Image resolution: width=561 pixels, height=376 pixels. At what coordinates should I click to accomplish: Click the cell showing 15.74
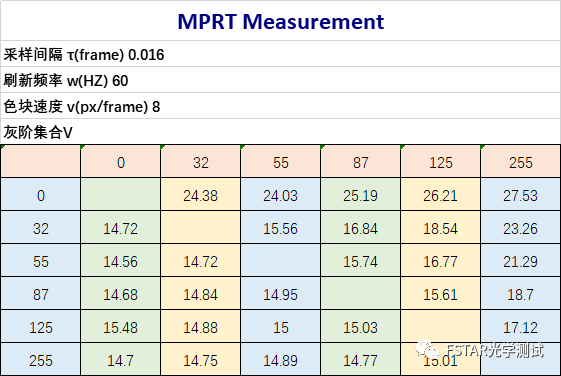point(361,261)
